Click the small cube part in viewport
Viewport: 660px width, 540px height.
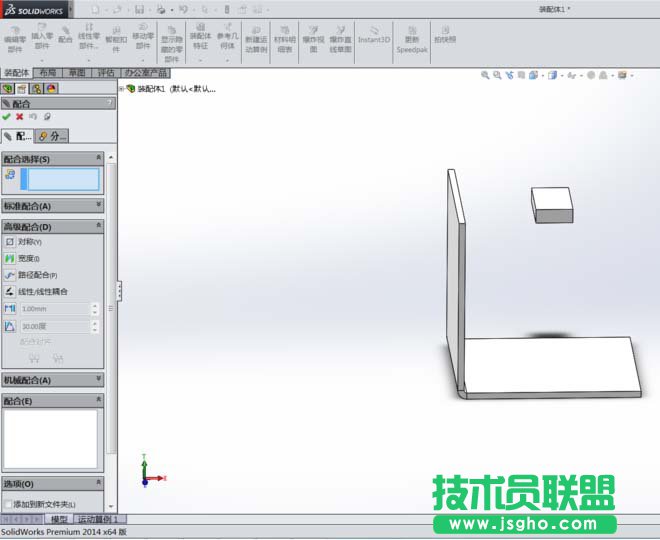pos(552,205)
